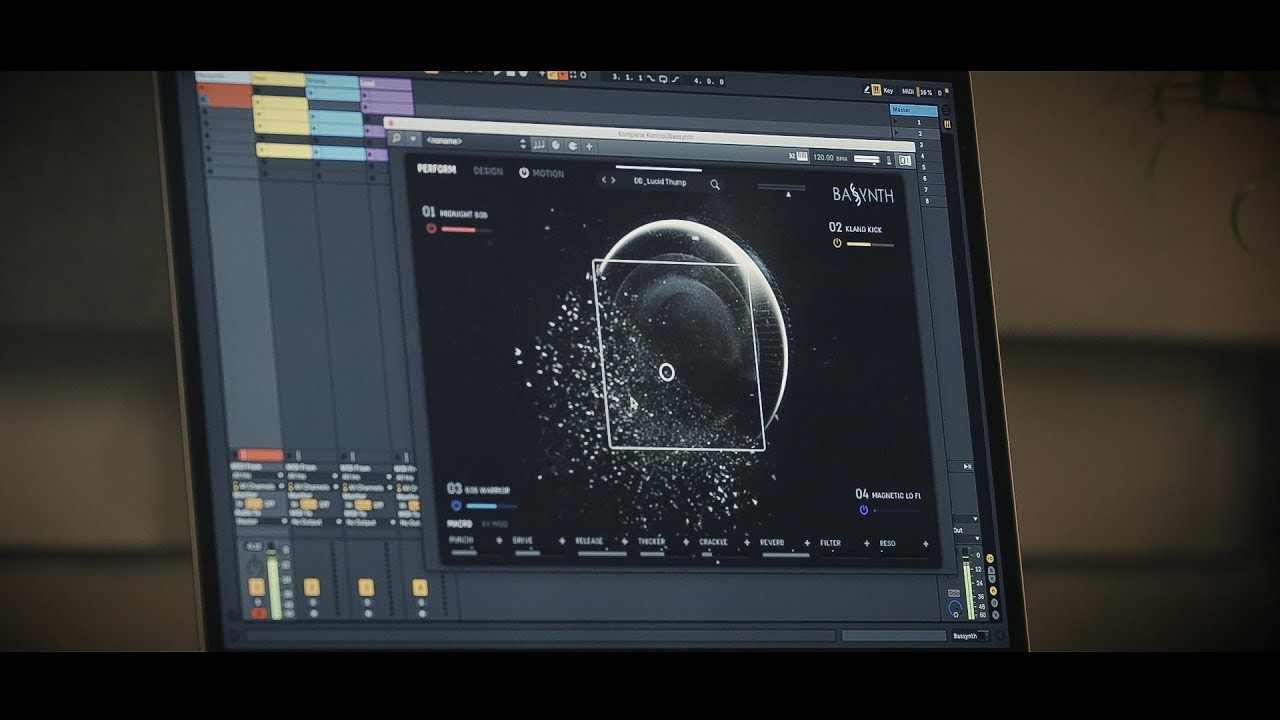Click the 120.00 BPM tempo field
Image resolution: width=1280 pixels, height=720 pixels.
[829, 157]
